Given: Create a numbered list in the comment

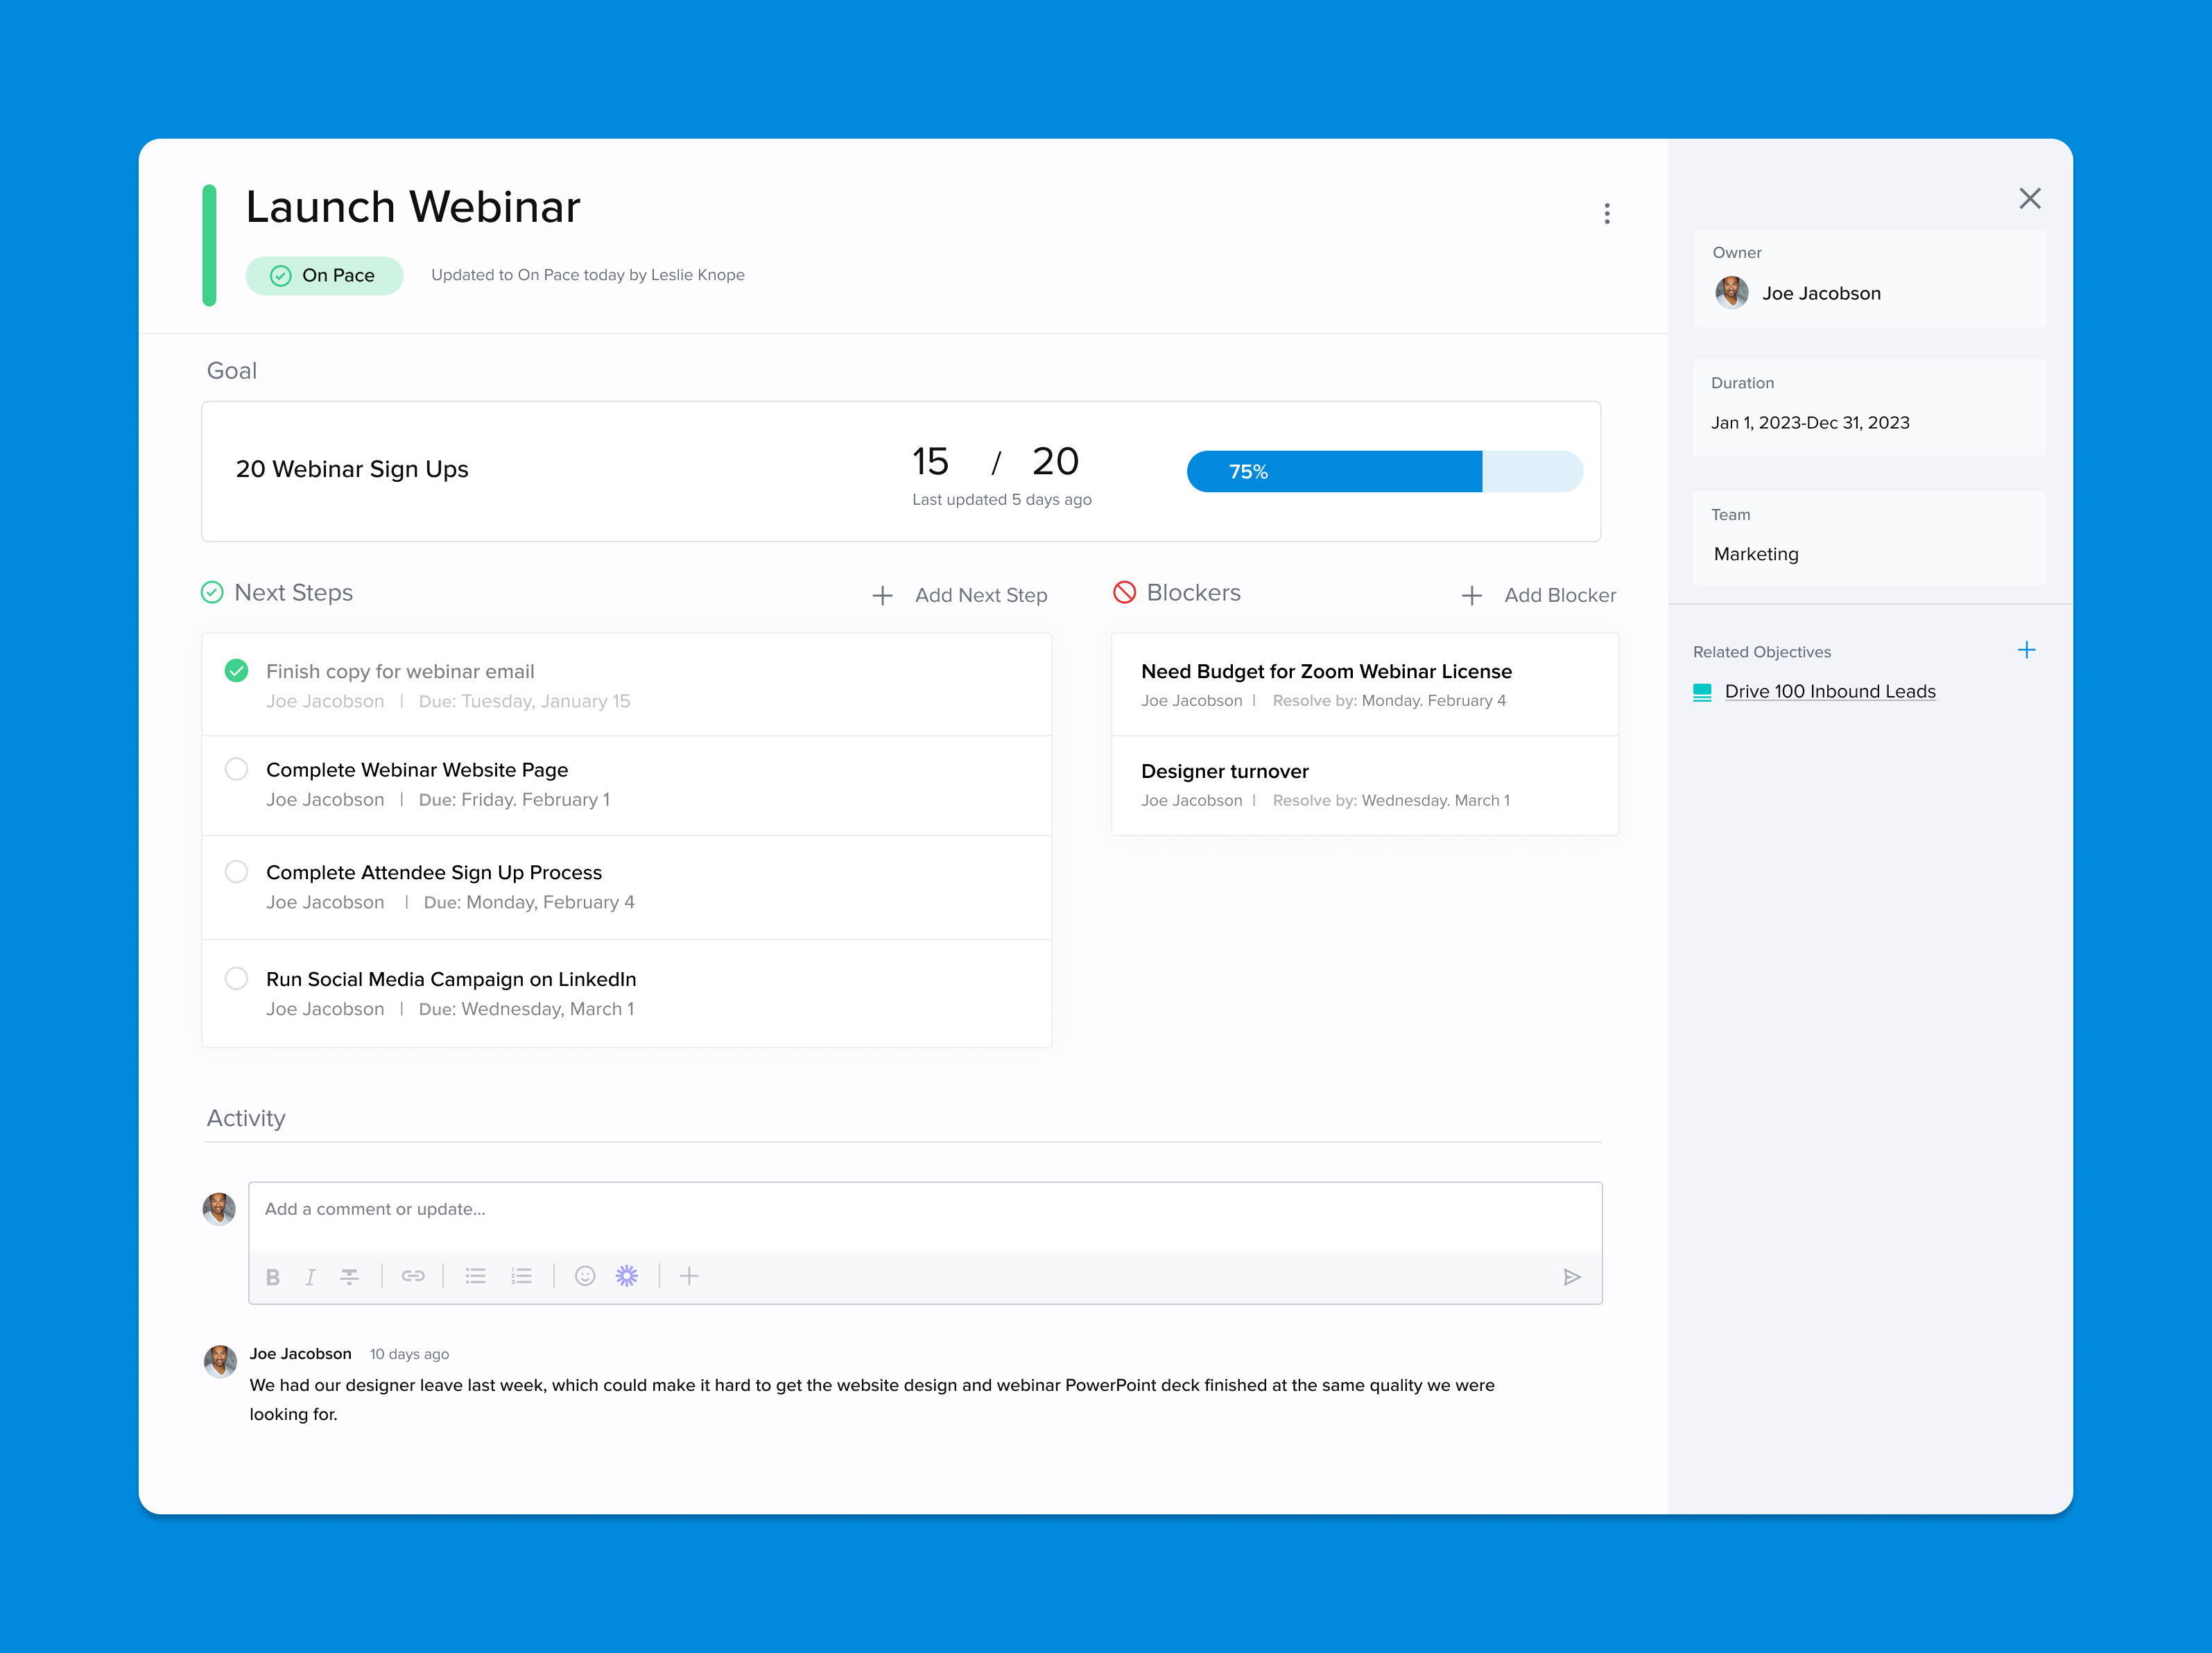Looking at the screenshot, I should [x=521, y=1276].
